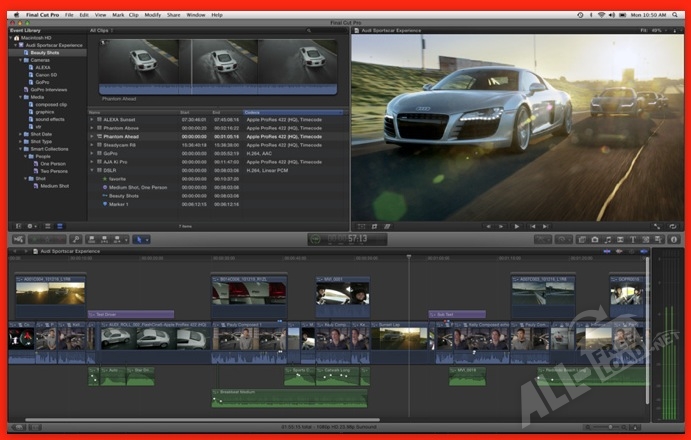Click the Select arrow tool in toolbar
The height and width of the screenshot is (440, 691).
click(x=141, y=240)
